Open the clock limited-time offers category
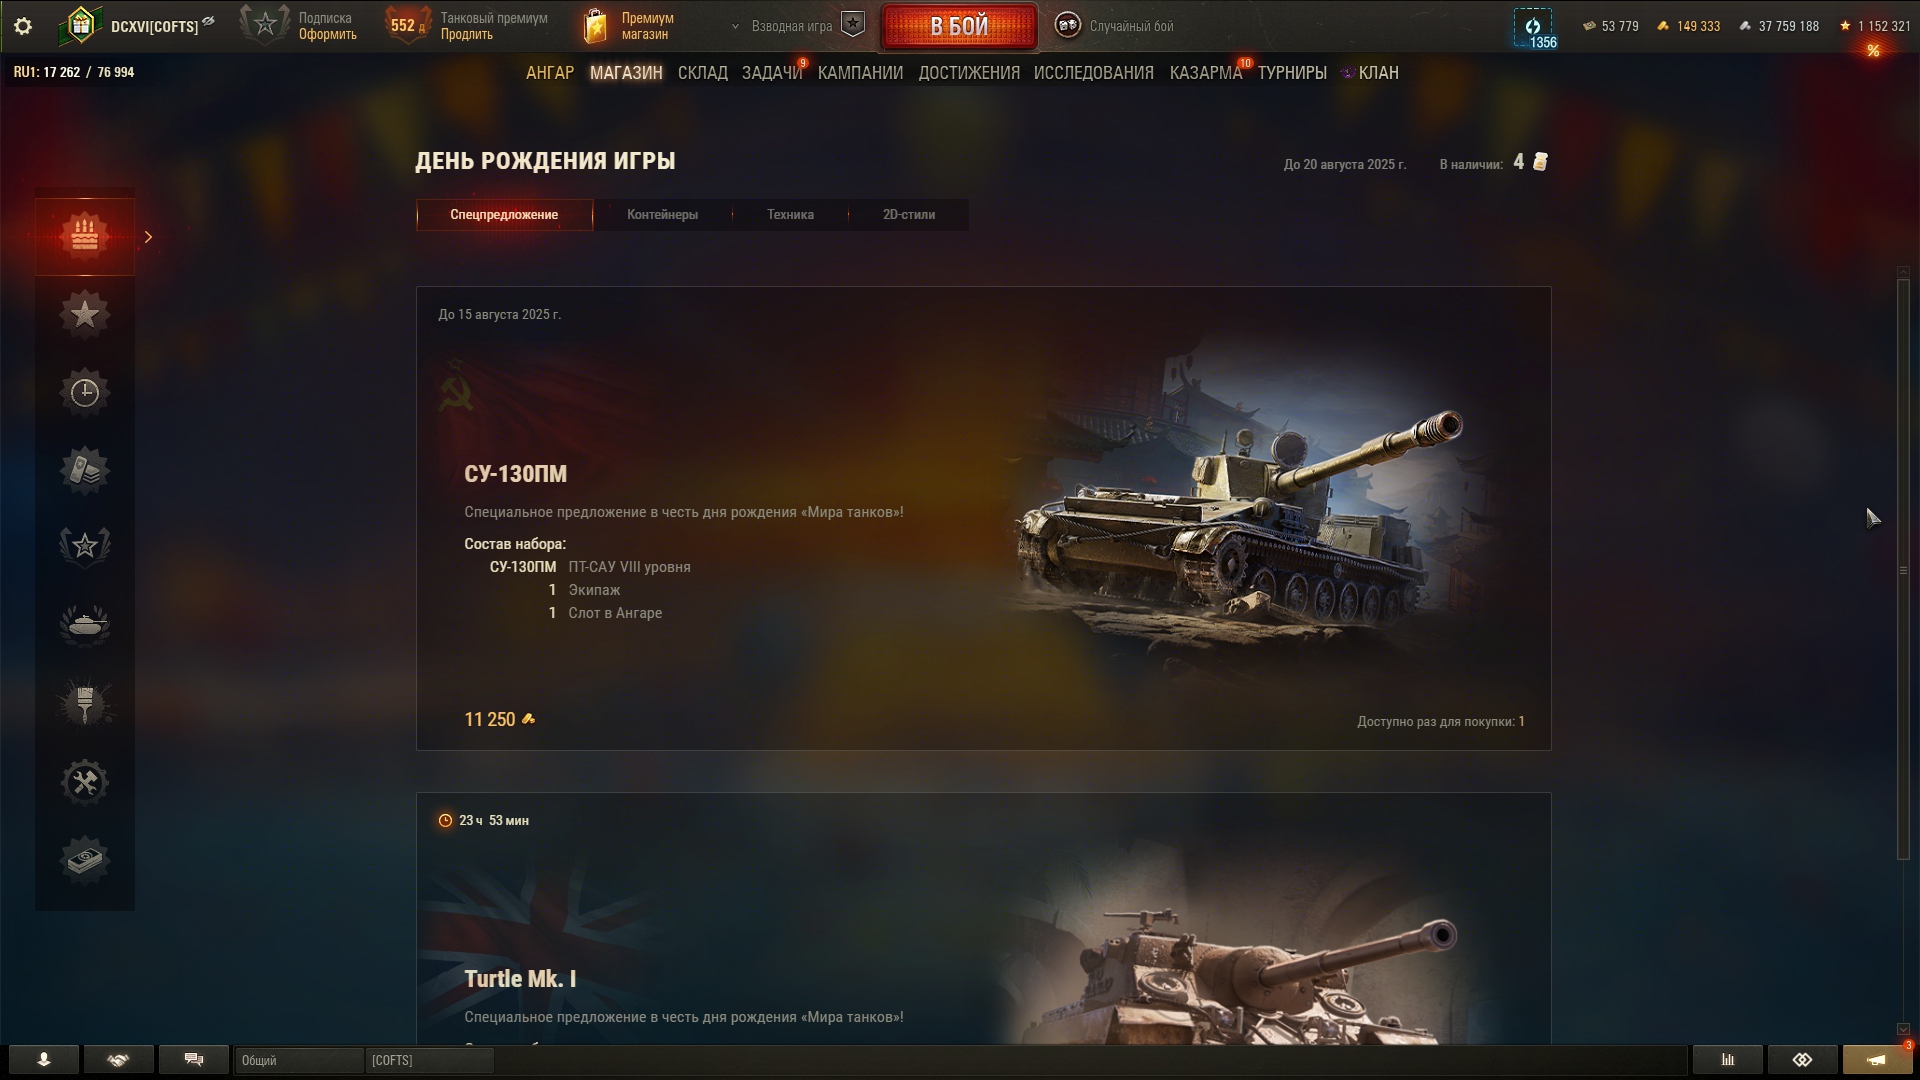The height and width of the screenshot is (1080, 1920). [85, 392]
